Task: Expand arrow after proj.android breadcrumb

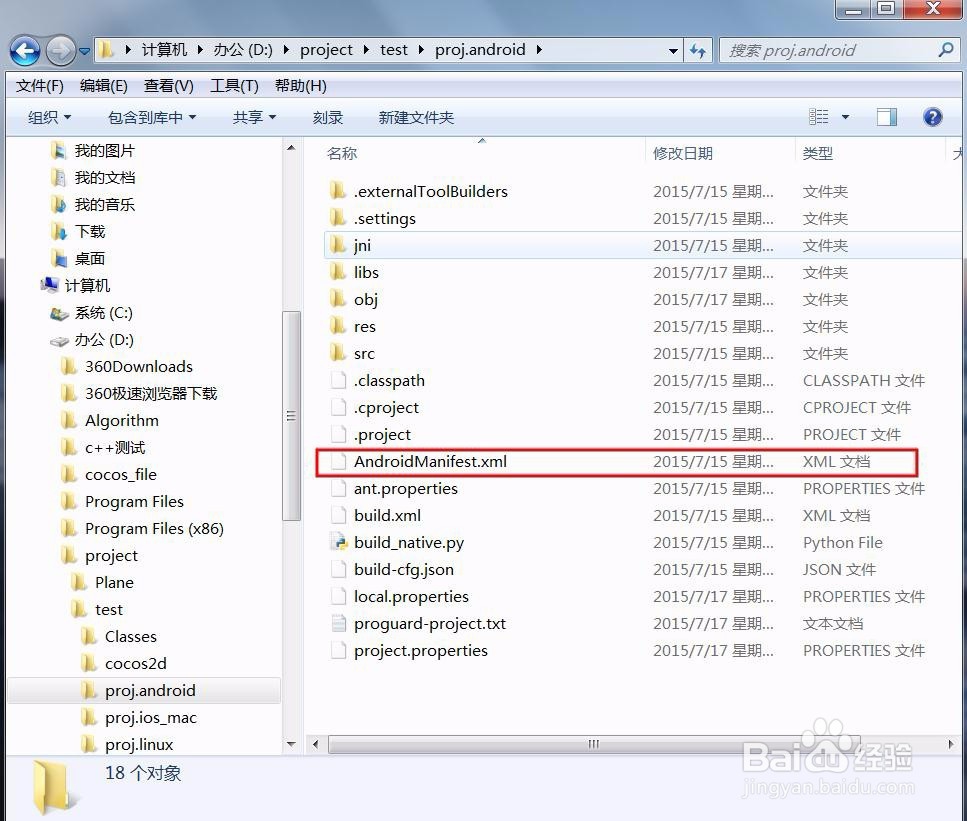Action: pos(539,50)
